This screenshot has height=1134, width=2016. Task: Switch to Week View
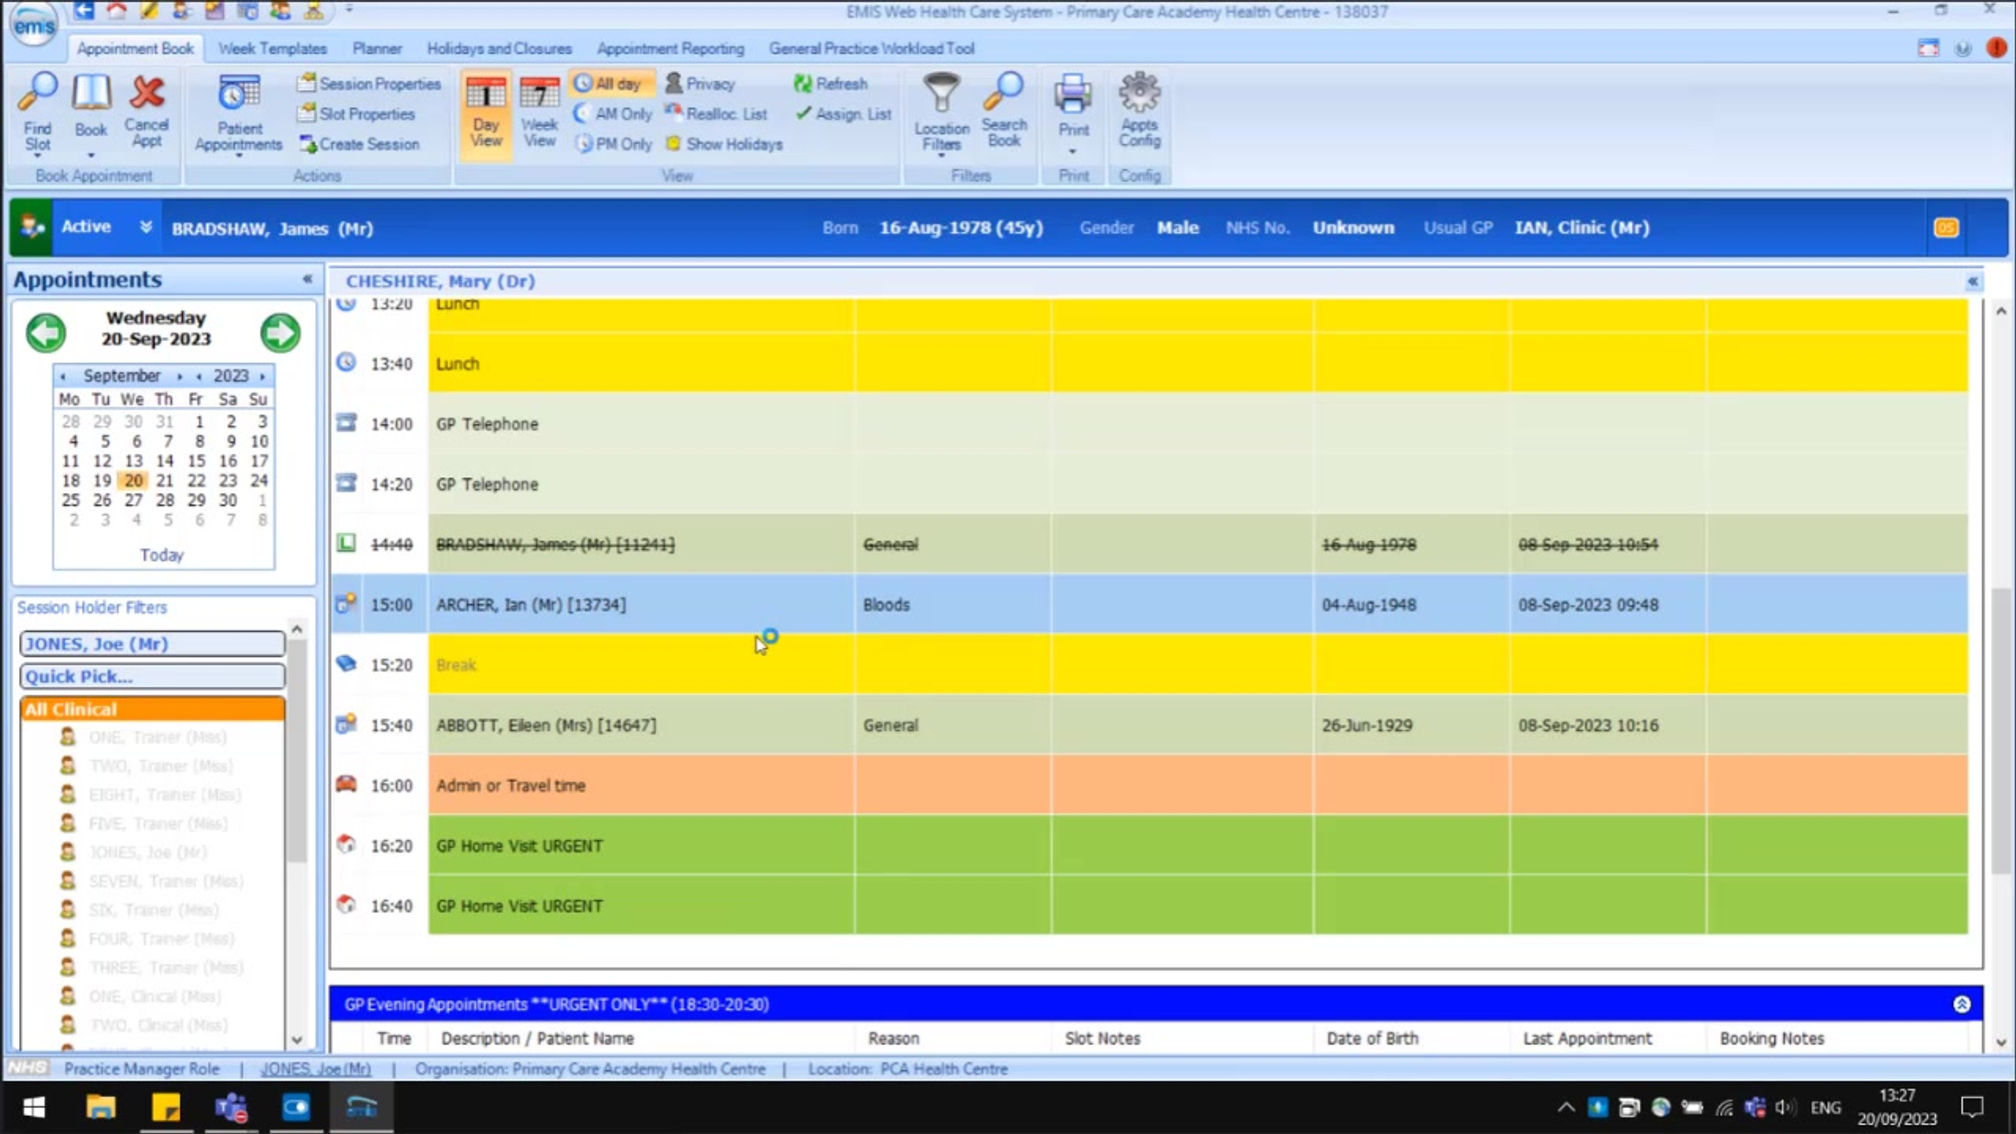point(539,112)
